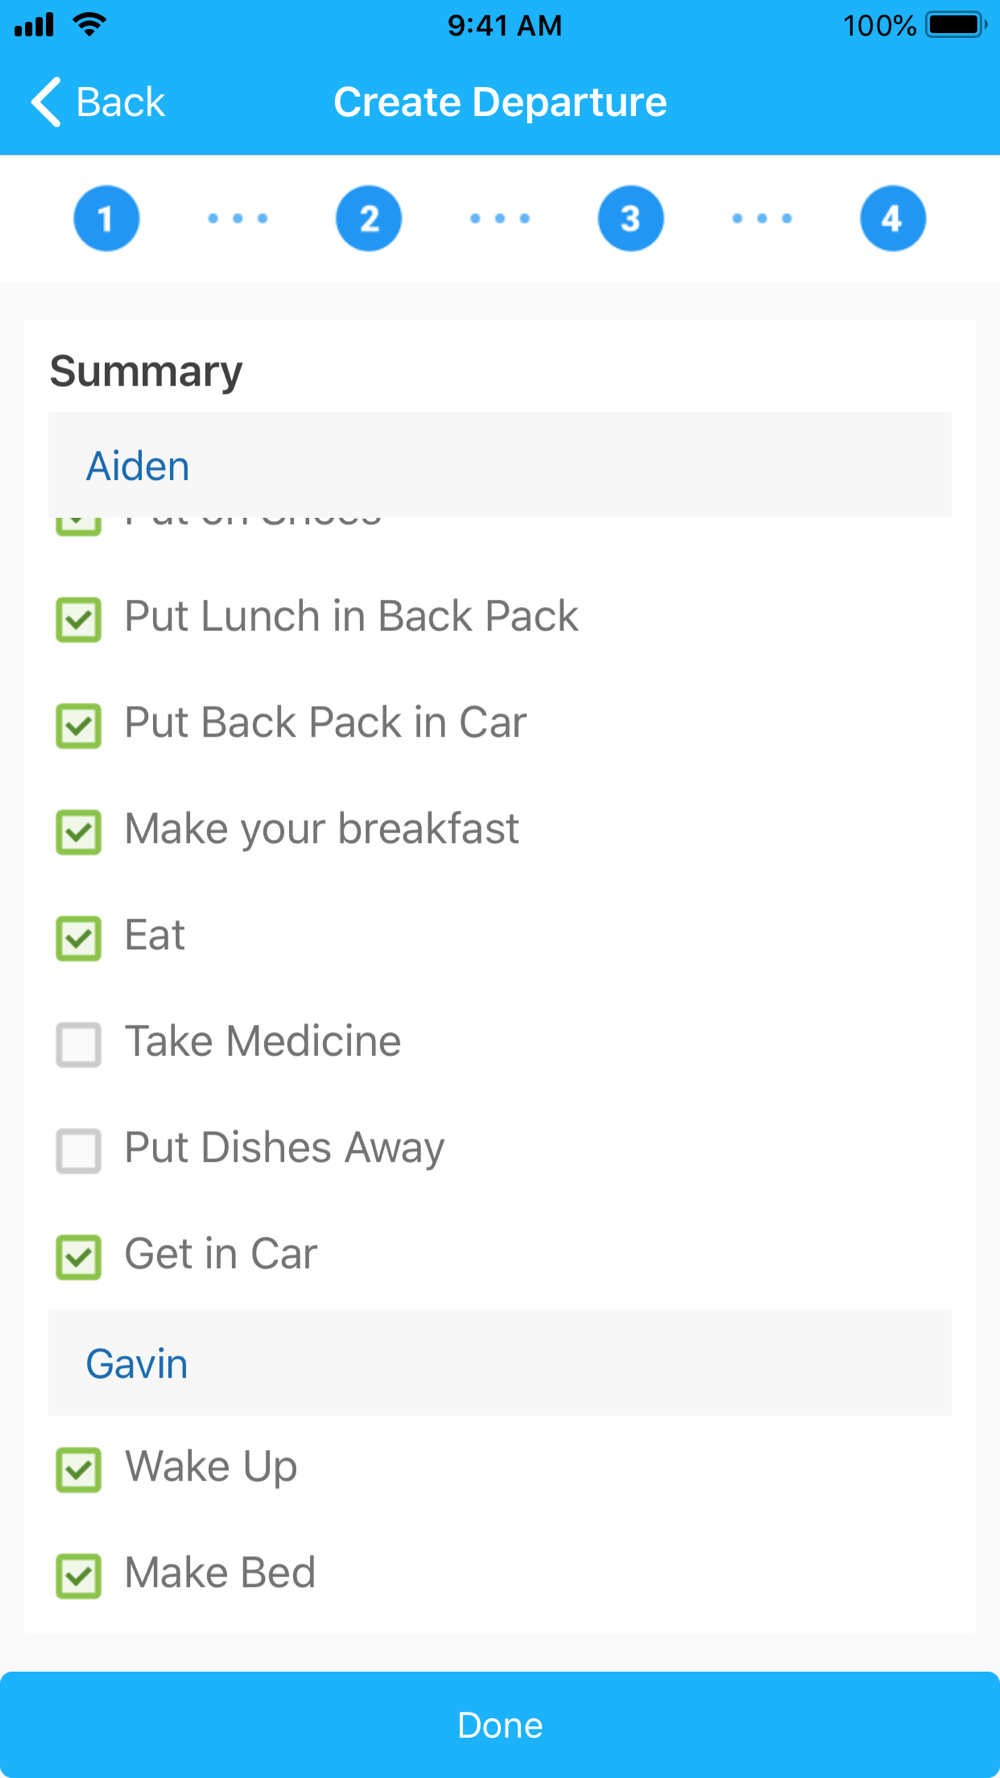This screenshot has height=1778, width=1000.
Task: Jump to step 2 circle
Action: click(369, 218)
